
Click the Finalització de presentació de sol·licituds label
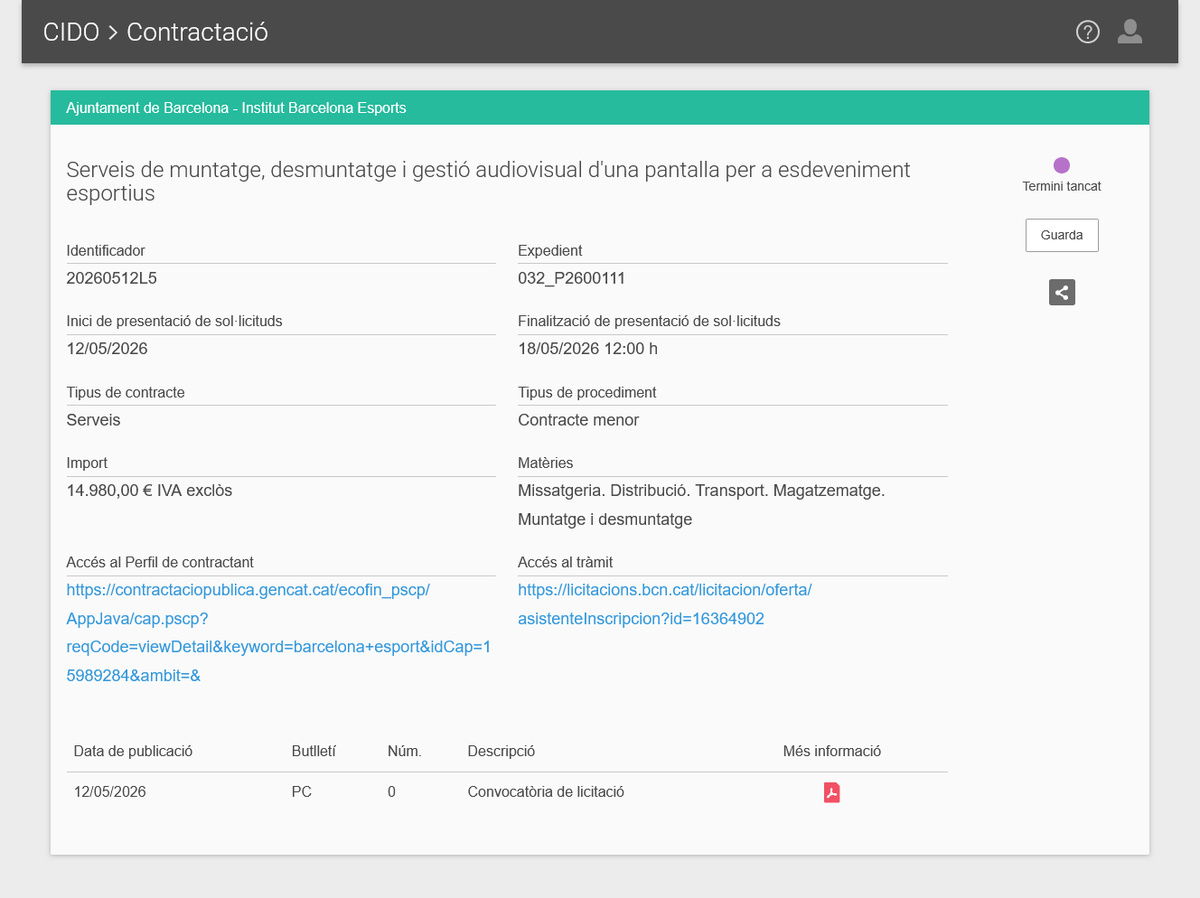(x=649, y=322)
